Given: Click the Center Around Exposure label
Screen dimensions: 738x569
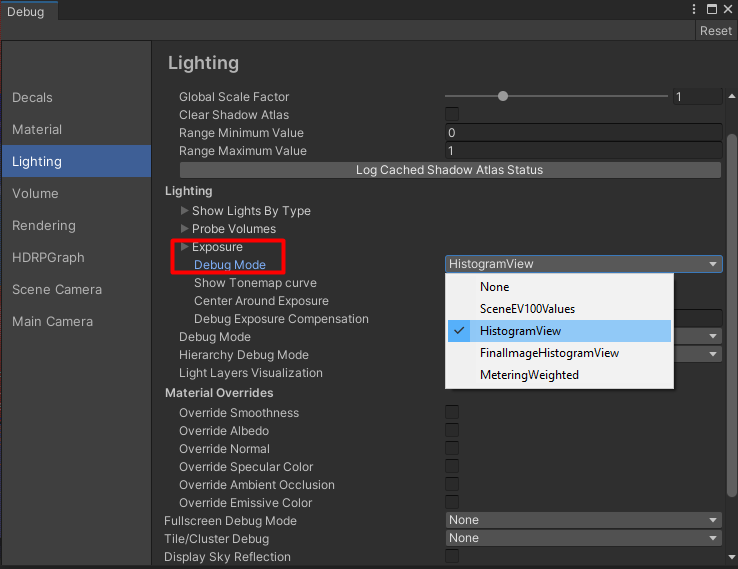Looking at the screenshot, I should (261, 301).
